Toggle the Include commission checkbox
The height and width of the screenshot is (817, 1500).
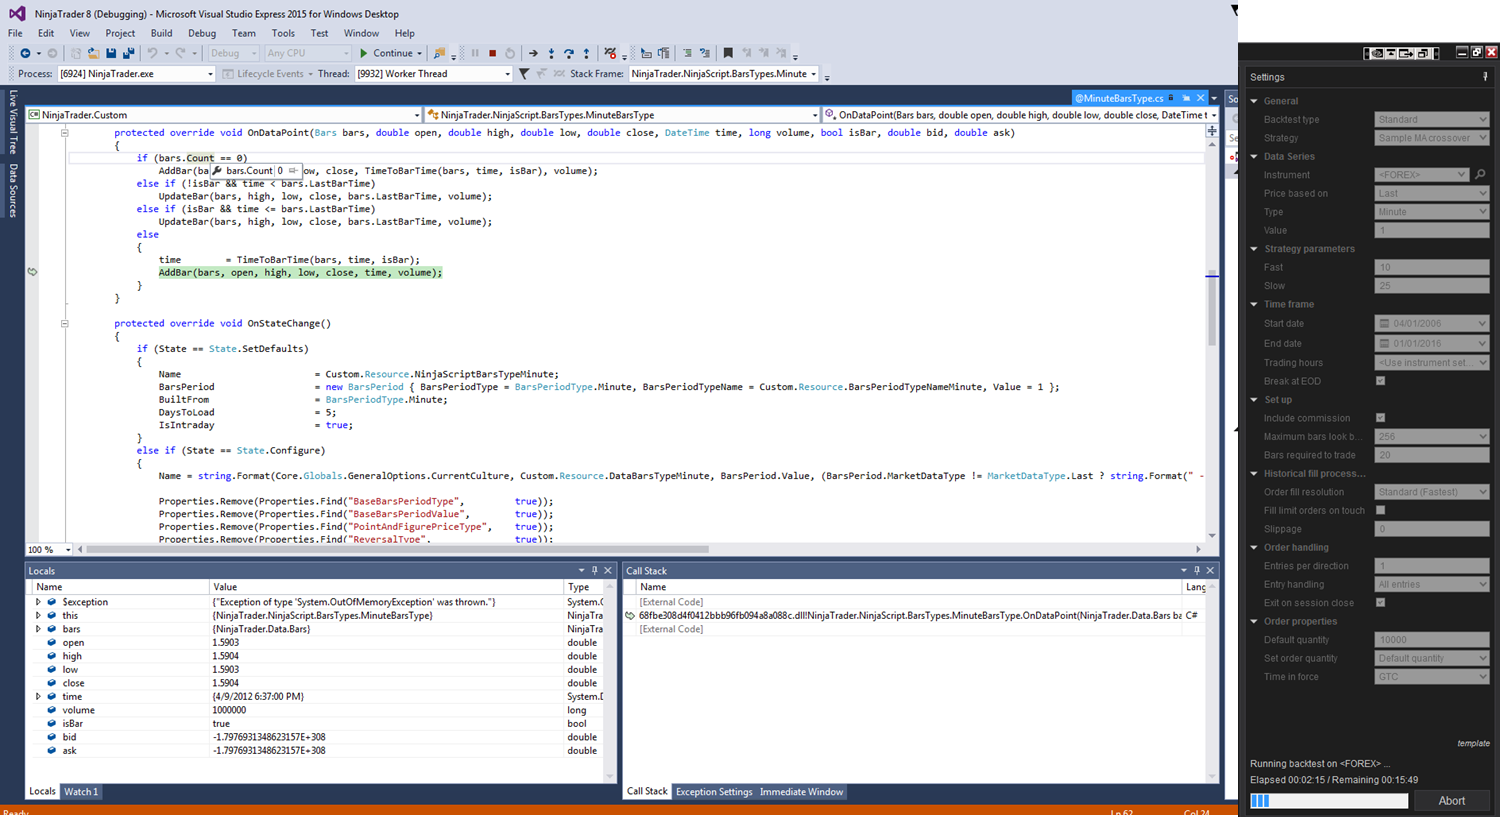tap(1381, 418)
